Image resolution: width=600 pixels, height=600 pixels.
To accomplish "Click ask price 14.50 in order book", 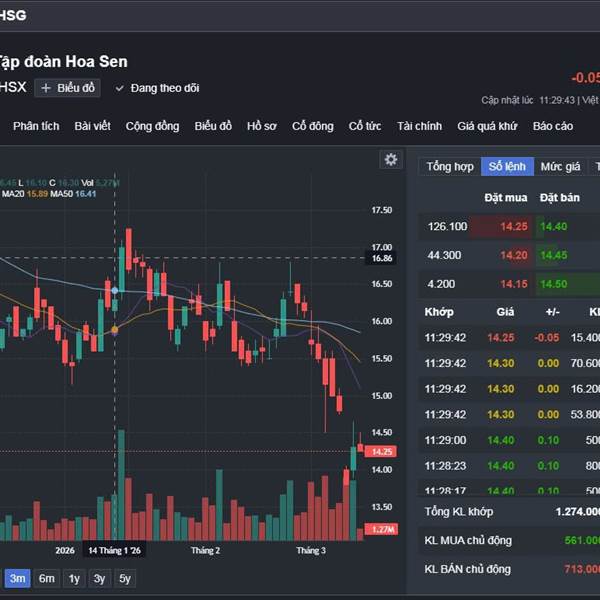I will click(x=554, y=284).
